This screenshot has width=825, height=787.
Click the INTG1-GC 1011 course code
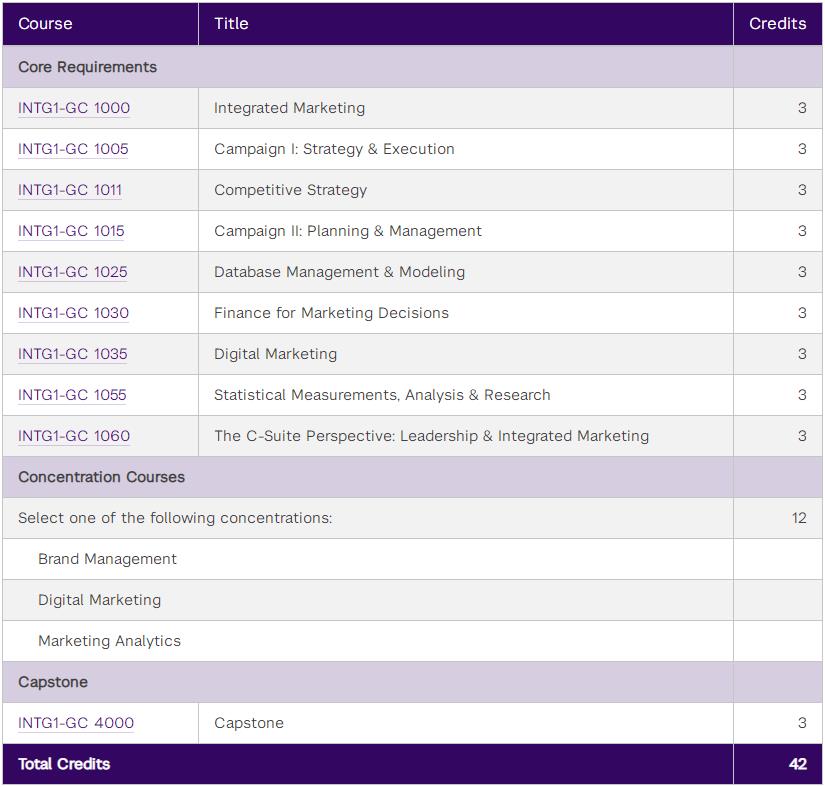70,190
